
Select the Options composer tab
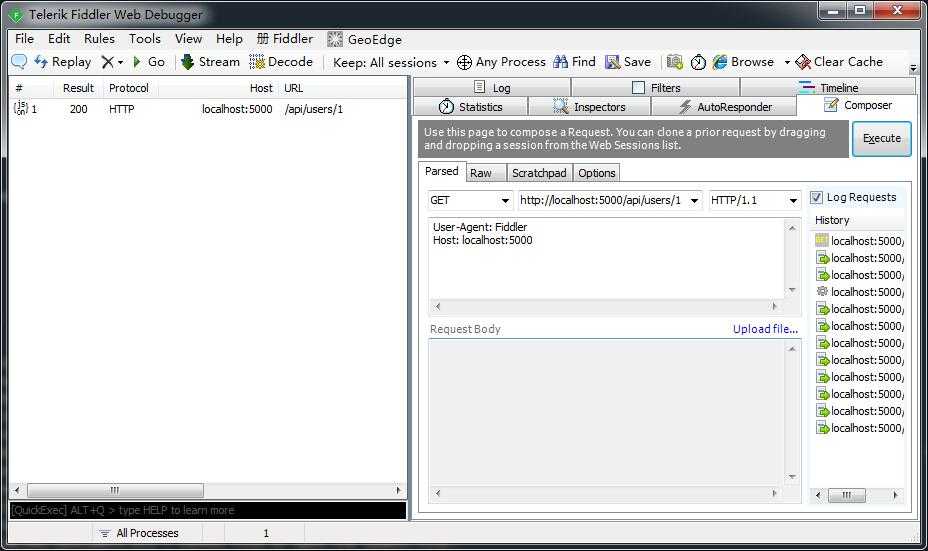[x=597, y=173]
